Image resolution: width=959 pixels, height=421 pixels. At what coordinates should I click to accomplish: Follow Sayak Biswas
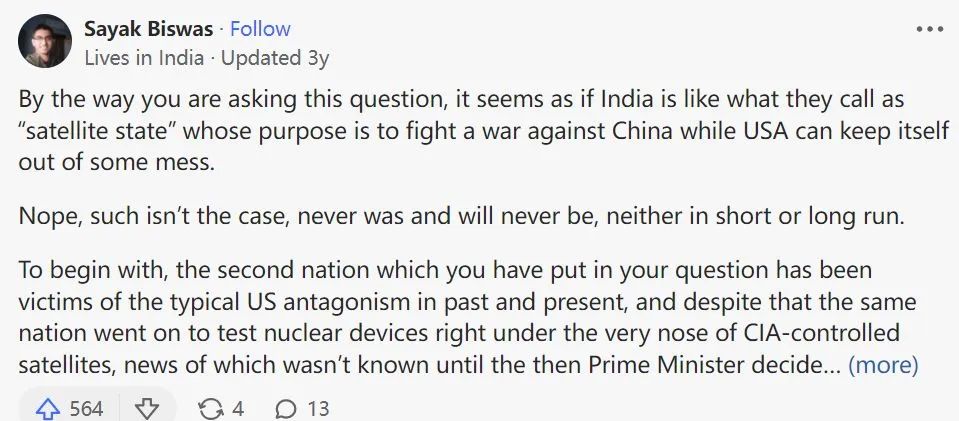click(260, 29)
